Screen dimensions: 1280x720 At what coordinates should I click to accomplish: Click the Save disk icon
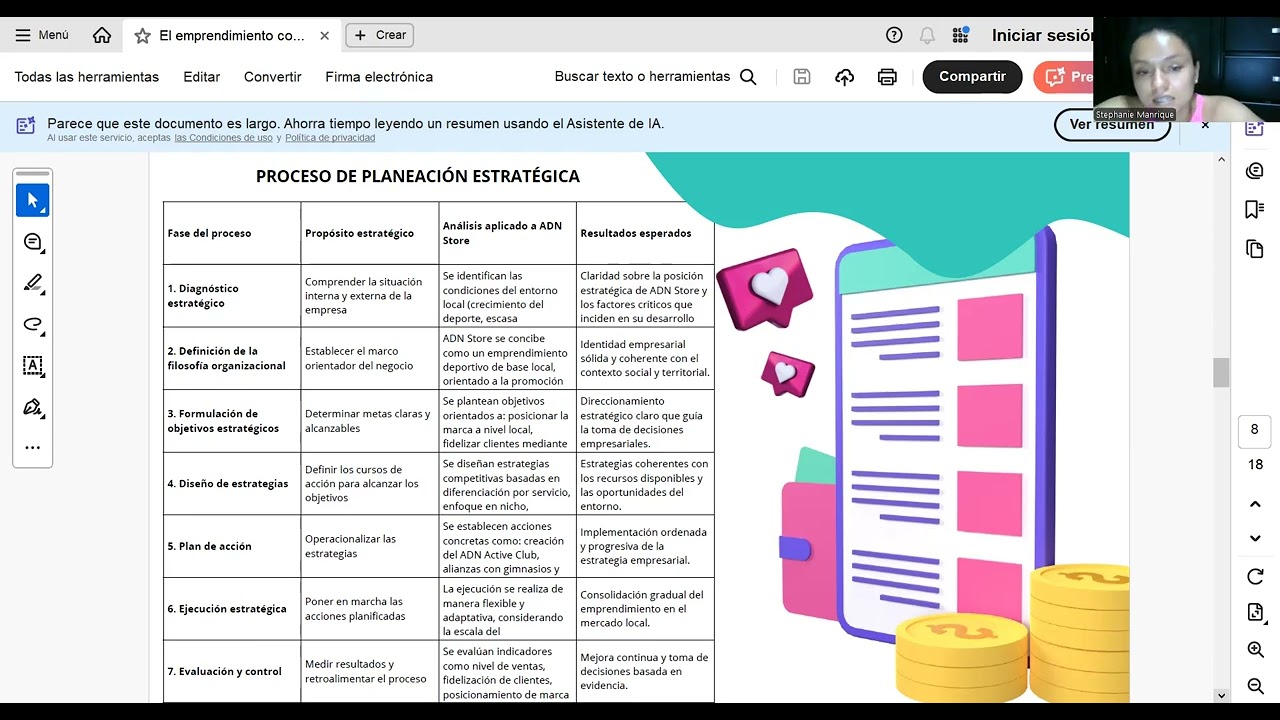pyautogui.click(x=802, y=77)
